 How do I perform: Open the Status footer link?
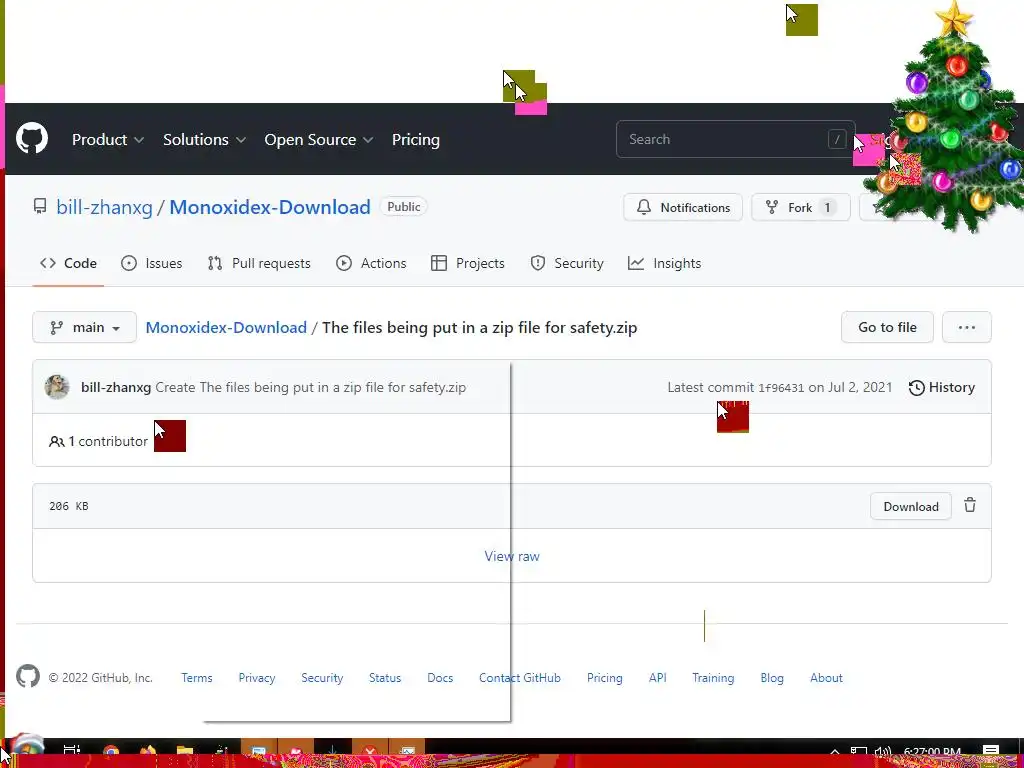(385, 678)
